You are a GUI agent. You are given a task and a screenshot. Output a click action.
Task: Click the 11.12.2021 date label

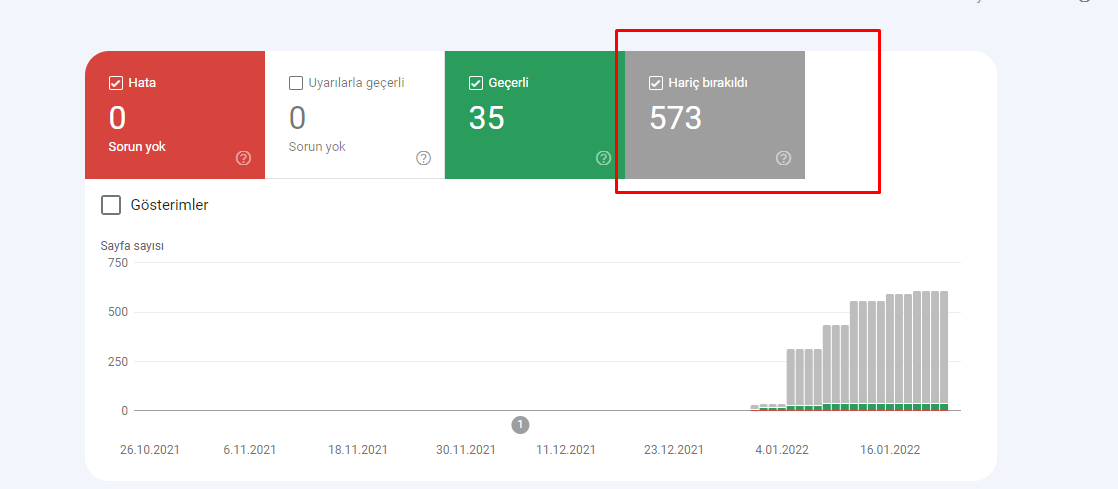pyautogui.click(x=566, y=450)
